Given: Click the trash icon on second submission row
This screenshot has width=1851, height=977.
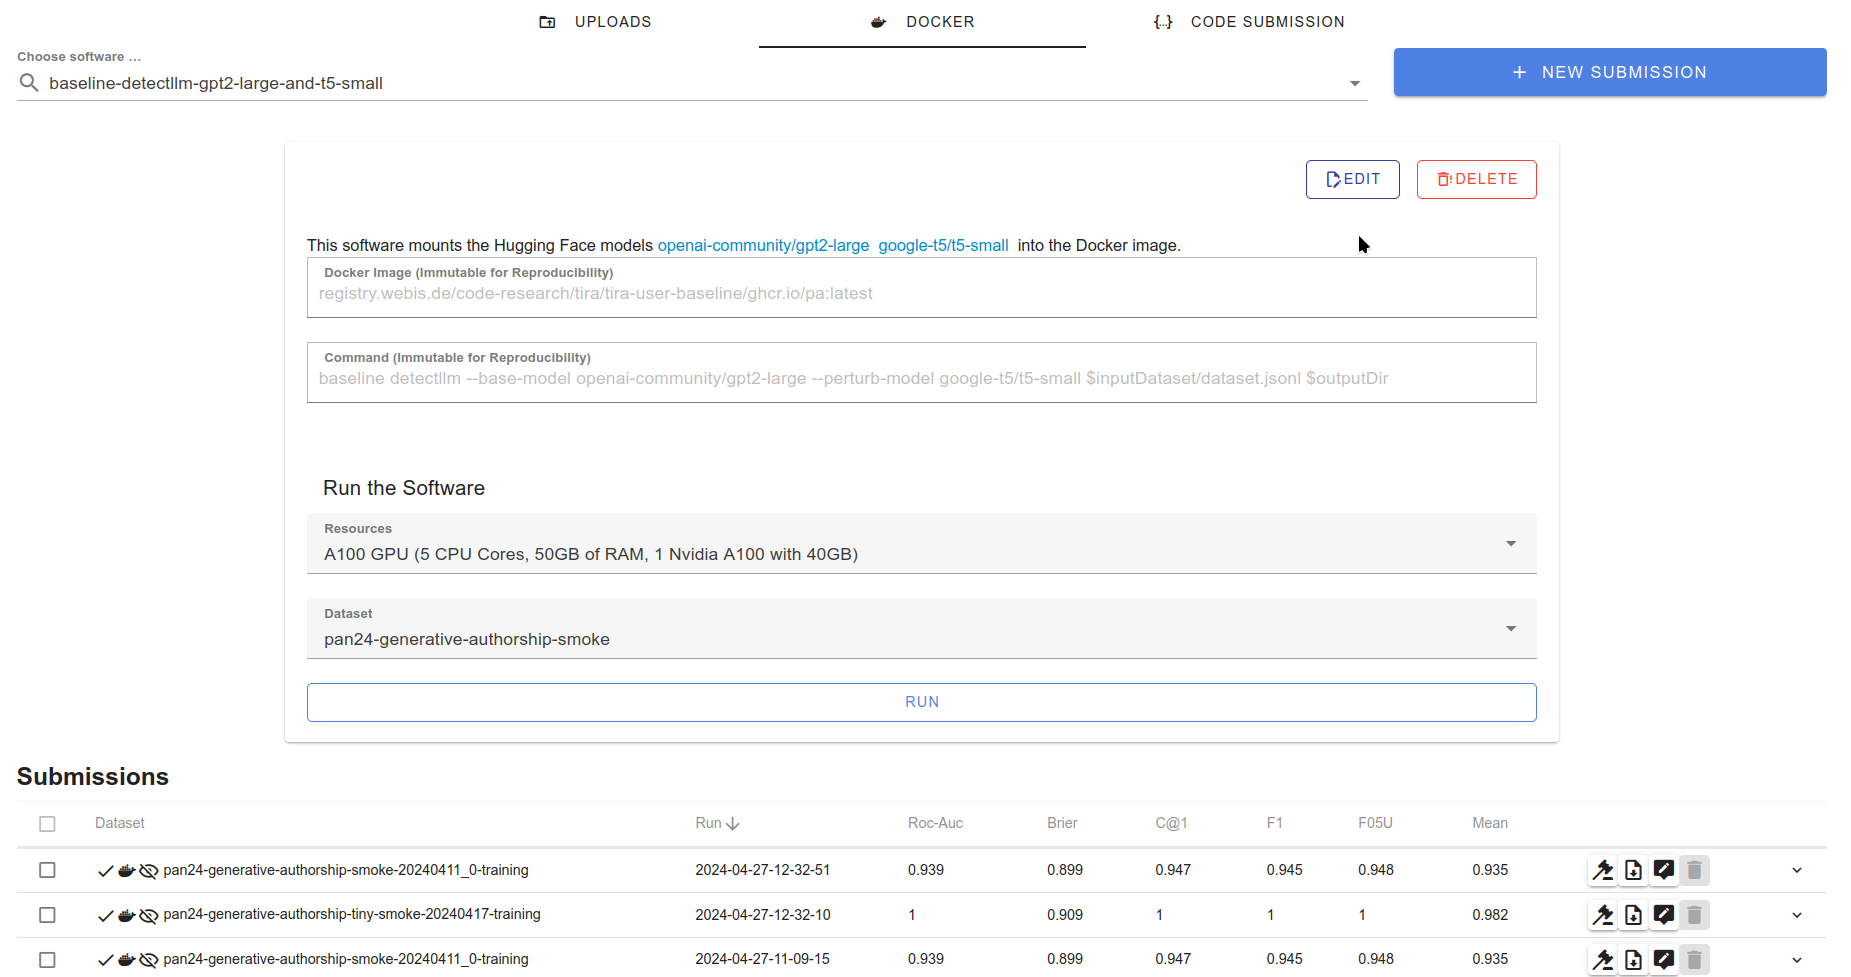Looking at the screenshot, I should [1694, 914].
